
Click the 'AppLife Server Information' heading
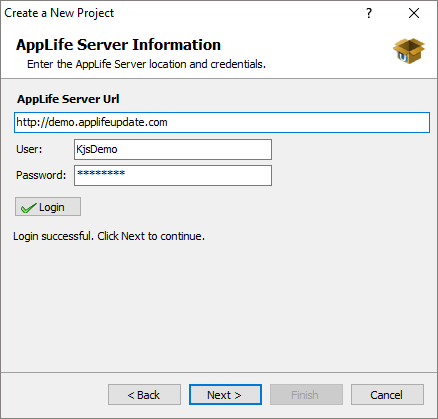click(118, 45)
